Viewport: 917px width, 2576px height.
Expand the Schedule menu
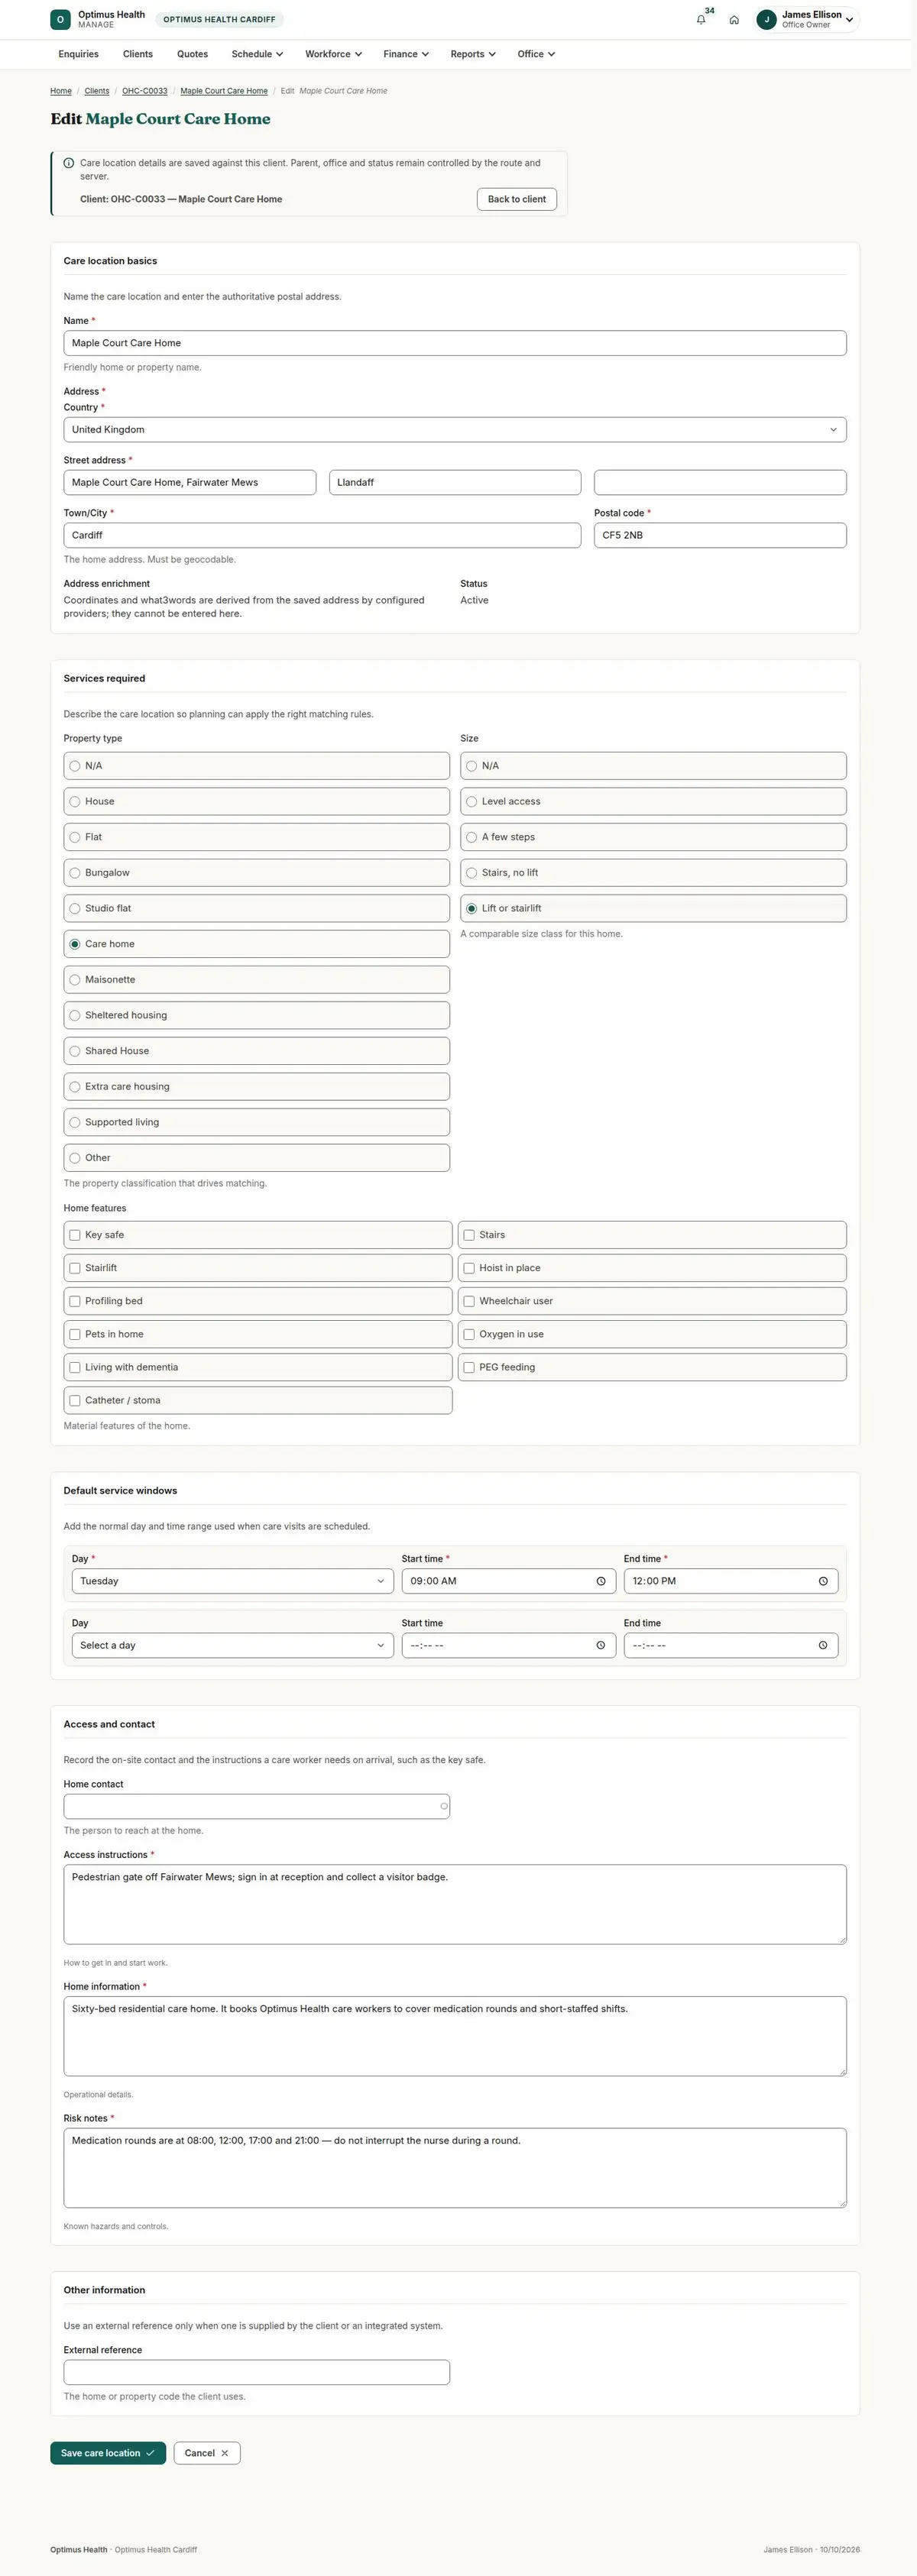257,54
